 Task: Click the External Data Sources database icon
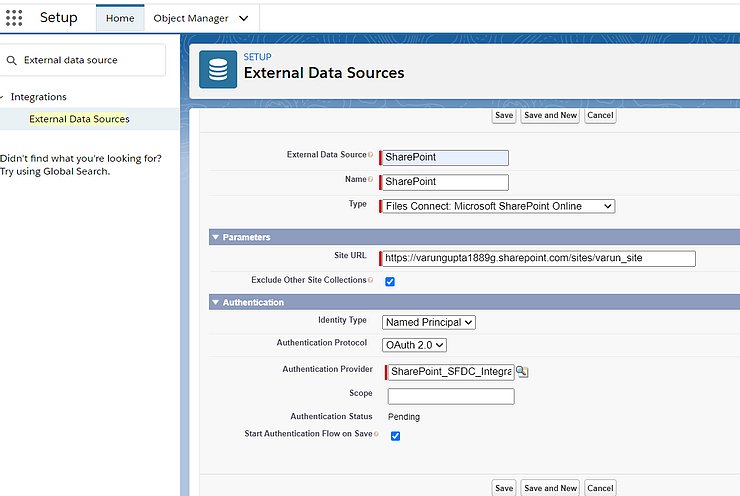point(218,69)
